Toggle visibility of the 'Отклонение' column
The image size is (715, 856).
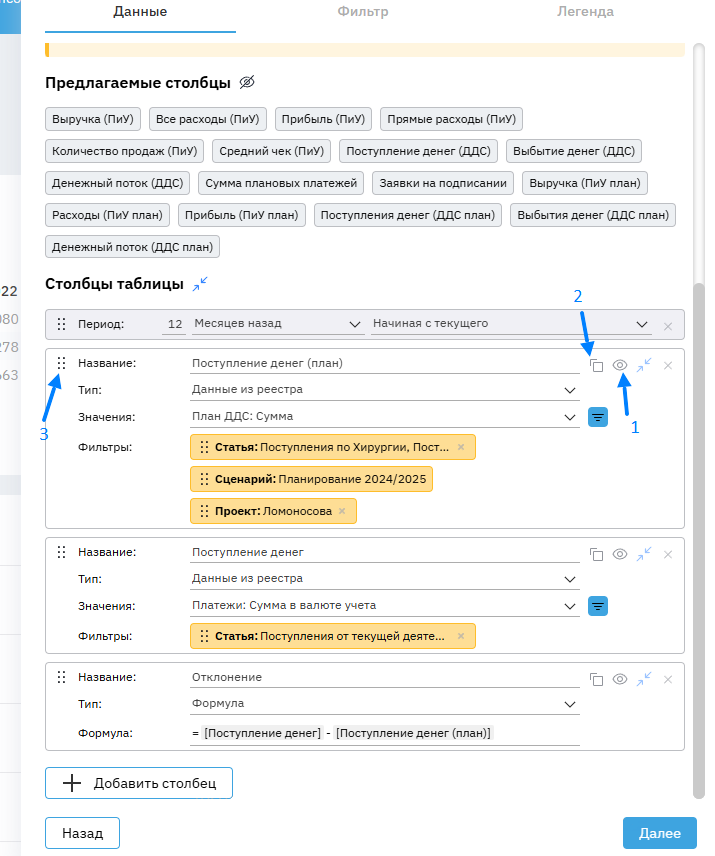(x=620, y=679)
